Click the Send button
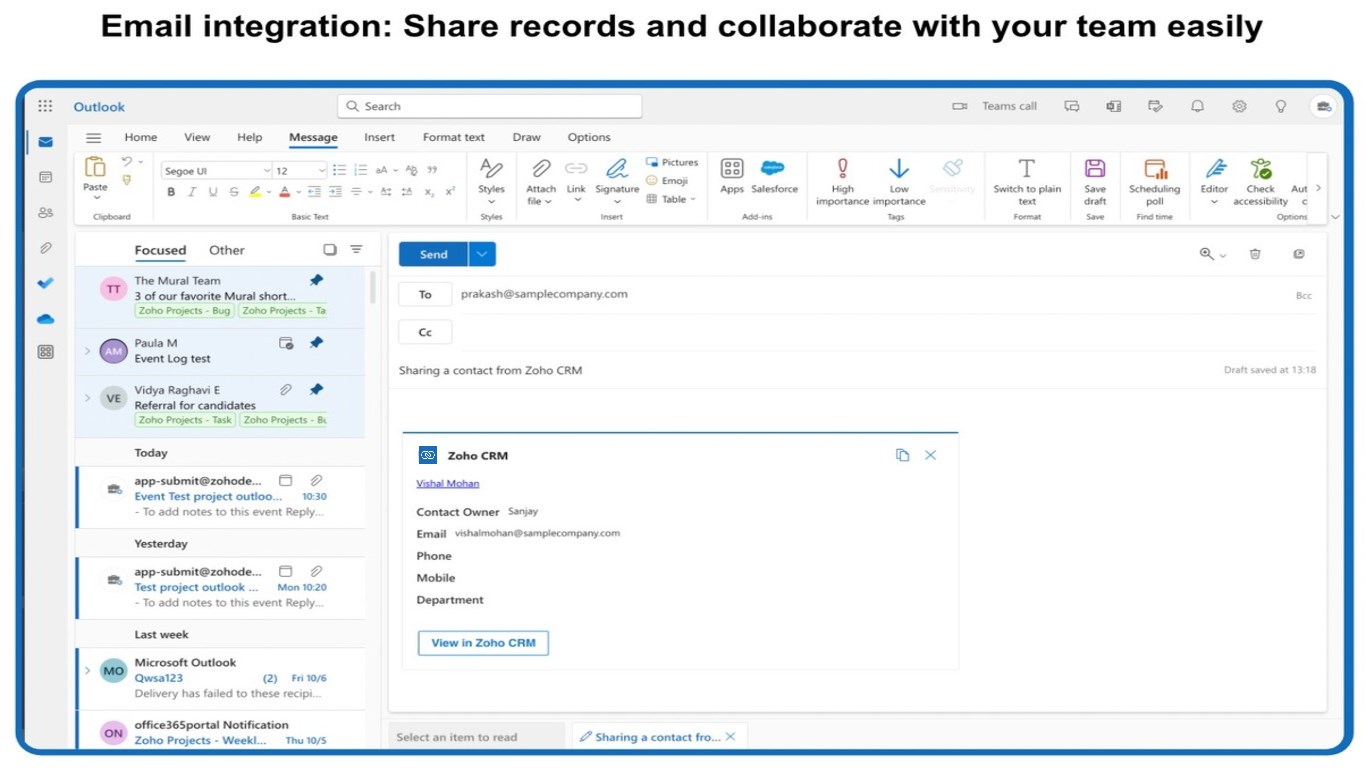The image size is (1366, 768). 433,255
